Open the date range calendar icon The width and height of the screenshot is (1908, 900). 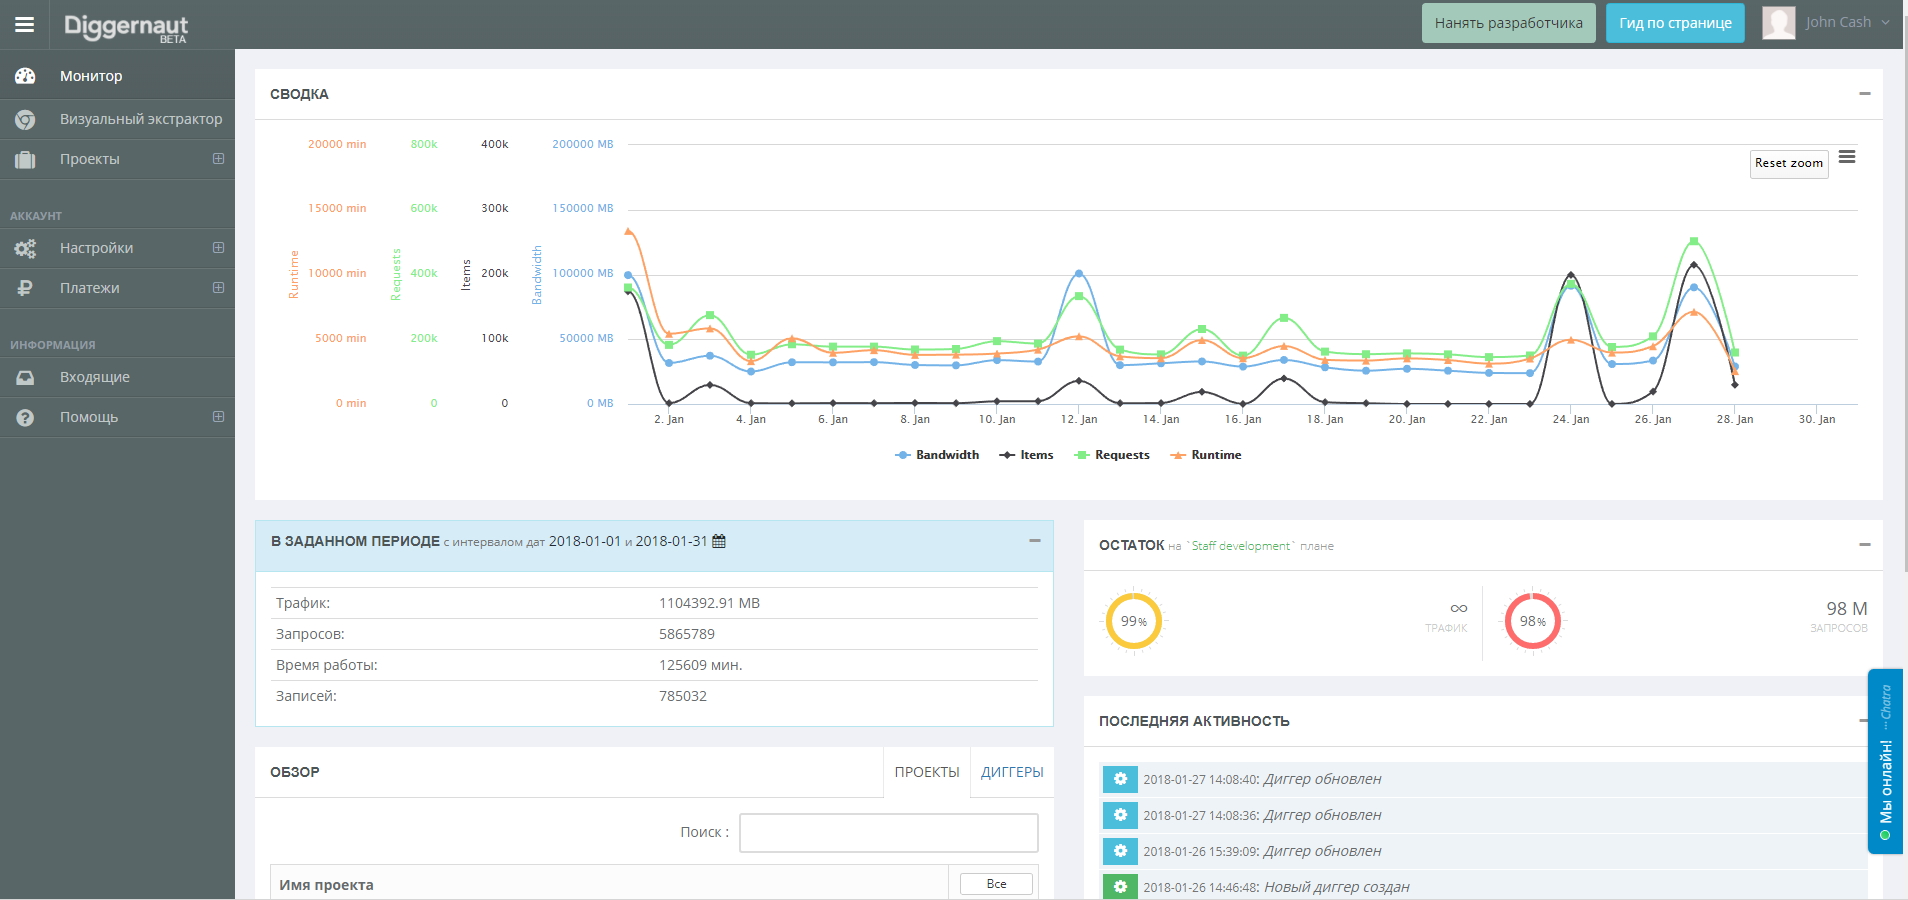coord(718,541)
